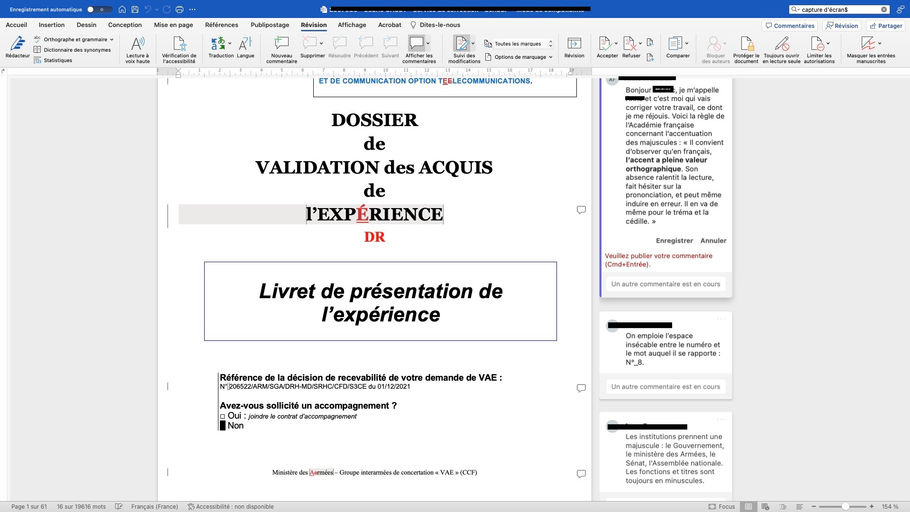The height and width of the screenshot is (512, 910).
Task: Click Enregistrer in the comment
Action: 674,240
